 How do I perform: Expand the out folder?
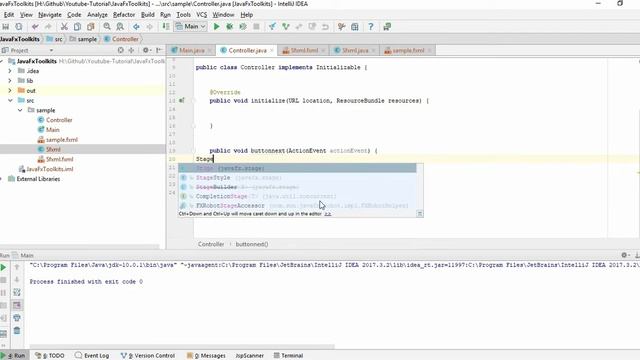pos(10,91)
